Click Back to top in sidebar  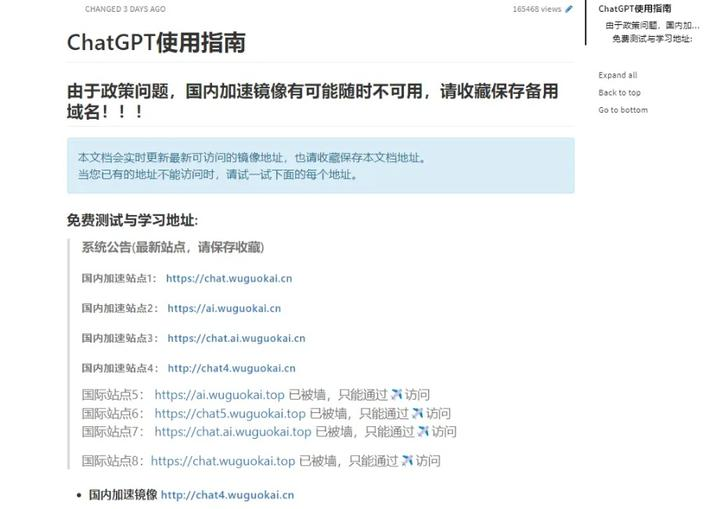(619, 92)
